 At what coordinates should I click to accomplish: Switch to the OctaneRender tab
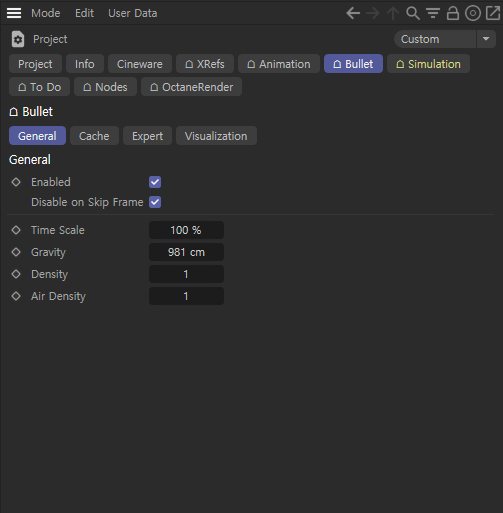[191, 87]
